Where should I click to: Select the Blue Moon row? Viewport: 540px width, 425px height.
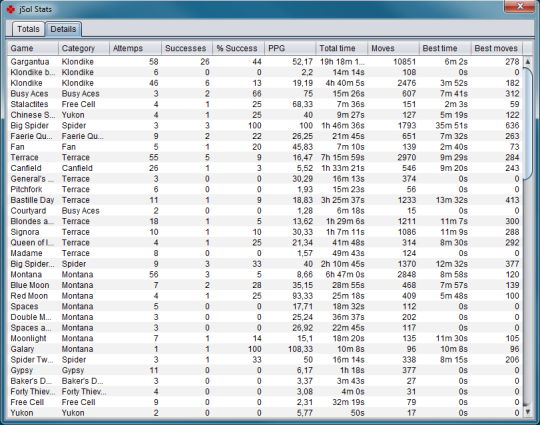coord(265,285)
